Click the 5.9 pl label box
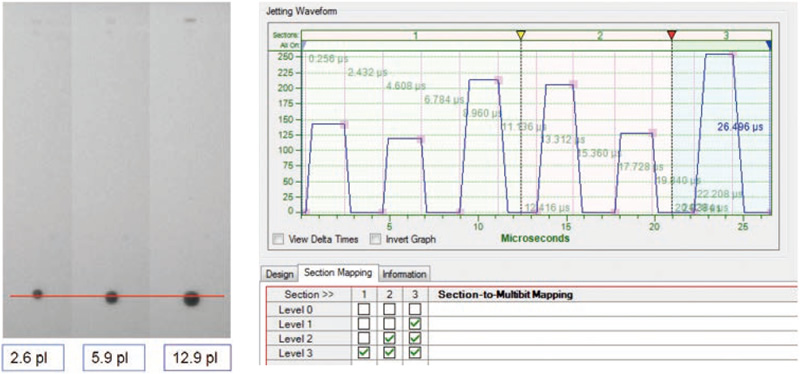The image size is (800, 374). tap(114, 358)
